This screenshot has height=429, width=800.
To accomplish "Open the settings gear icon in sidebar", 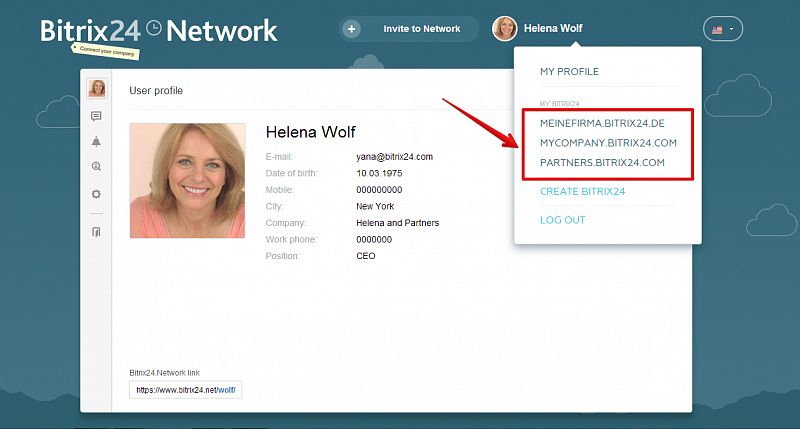I will pos(96,194).
